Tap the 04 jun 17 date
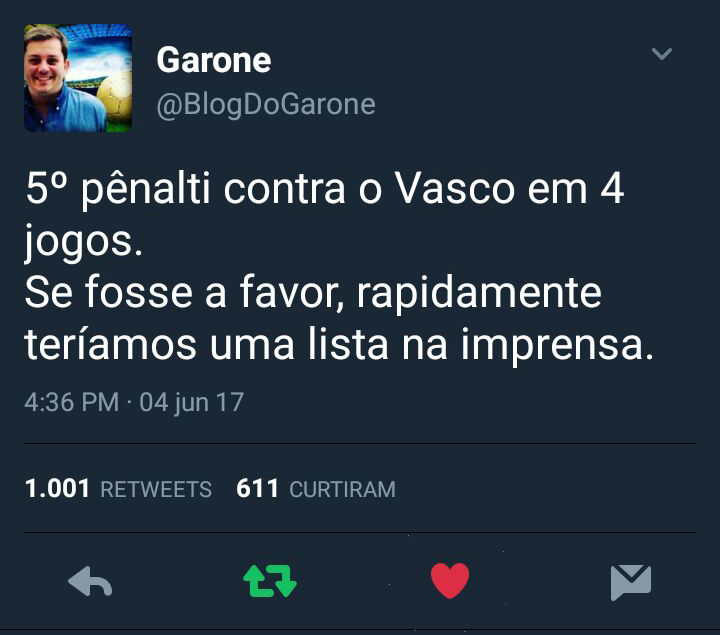 point(191,403)
